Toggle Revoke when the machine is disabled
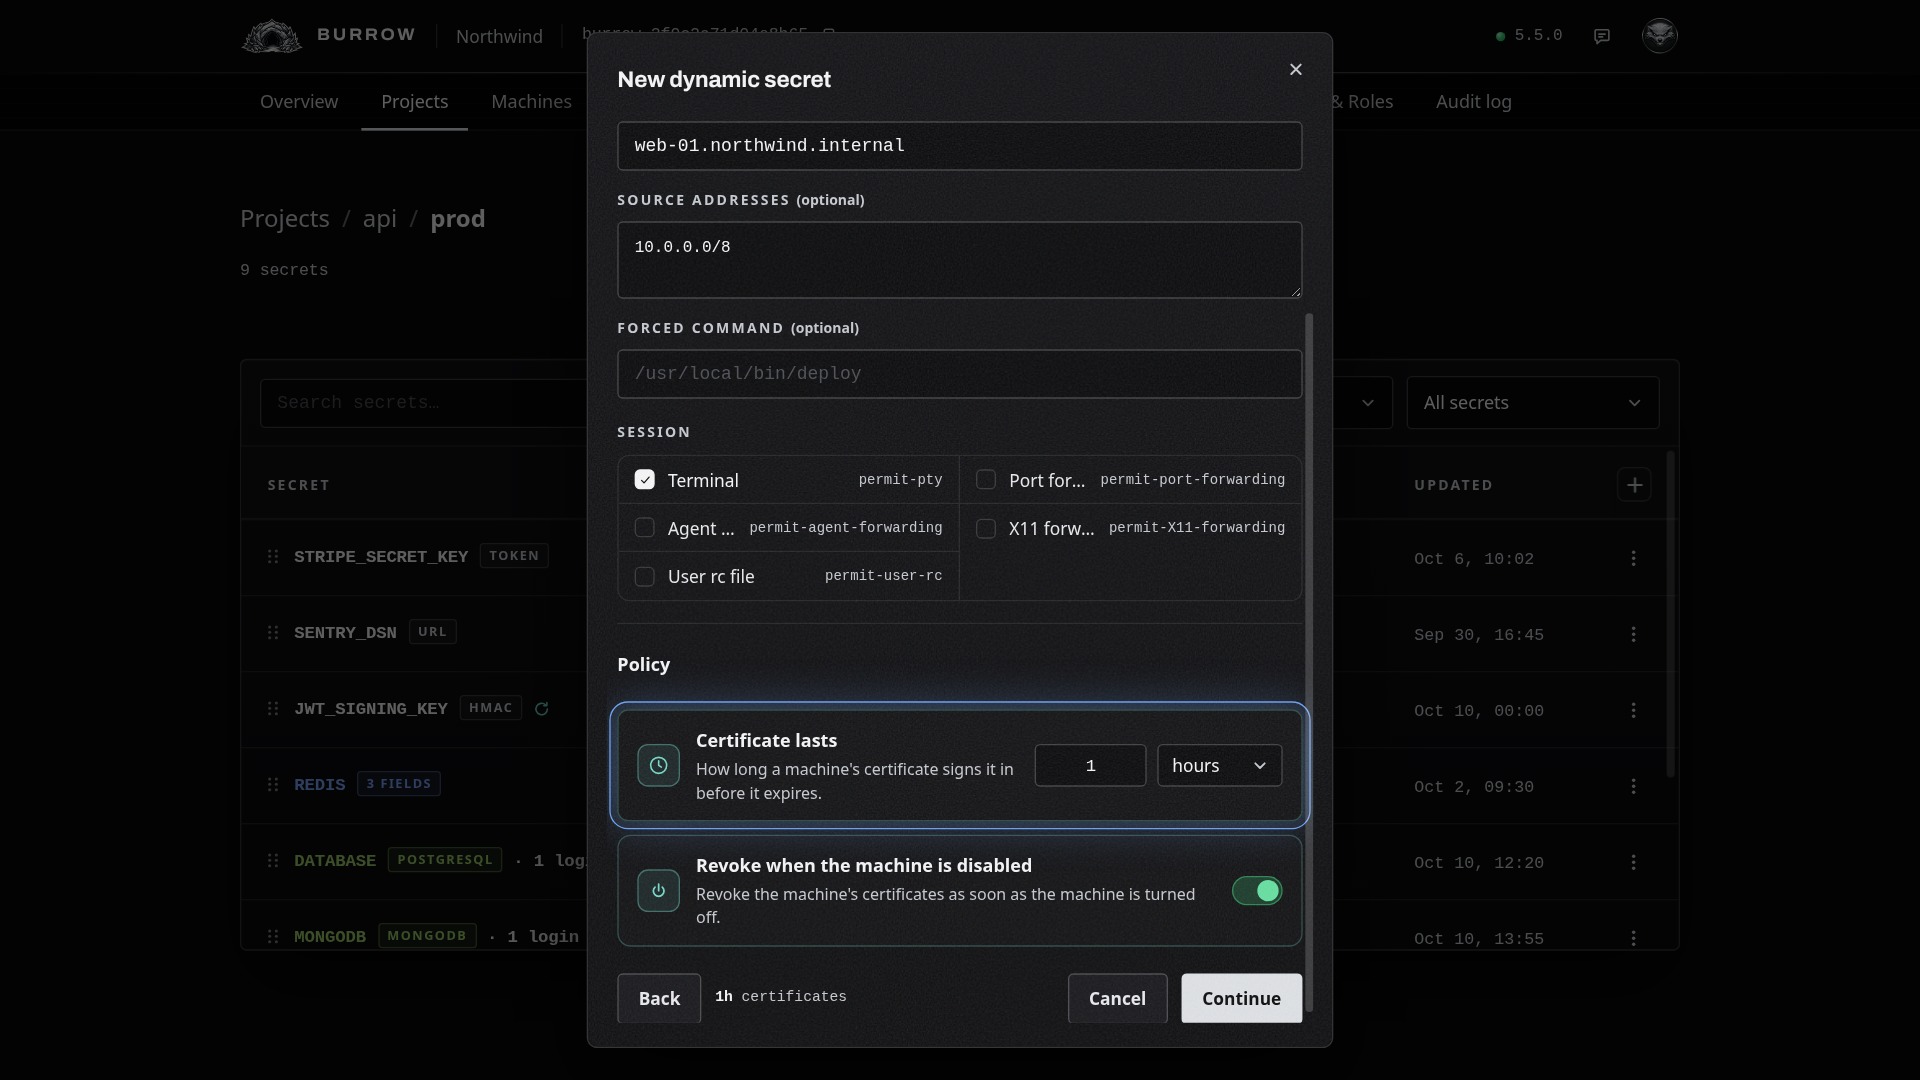The width and height of the screenshot is (1920, 1080). [1257, 891]
